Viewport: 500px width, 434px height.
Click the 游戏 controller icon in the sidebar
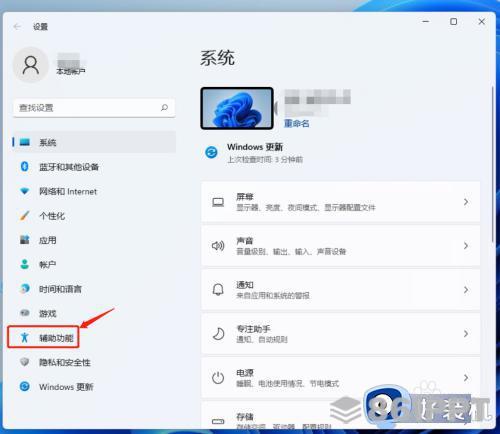tap(24, 313)
